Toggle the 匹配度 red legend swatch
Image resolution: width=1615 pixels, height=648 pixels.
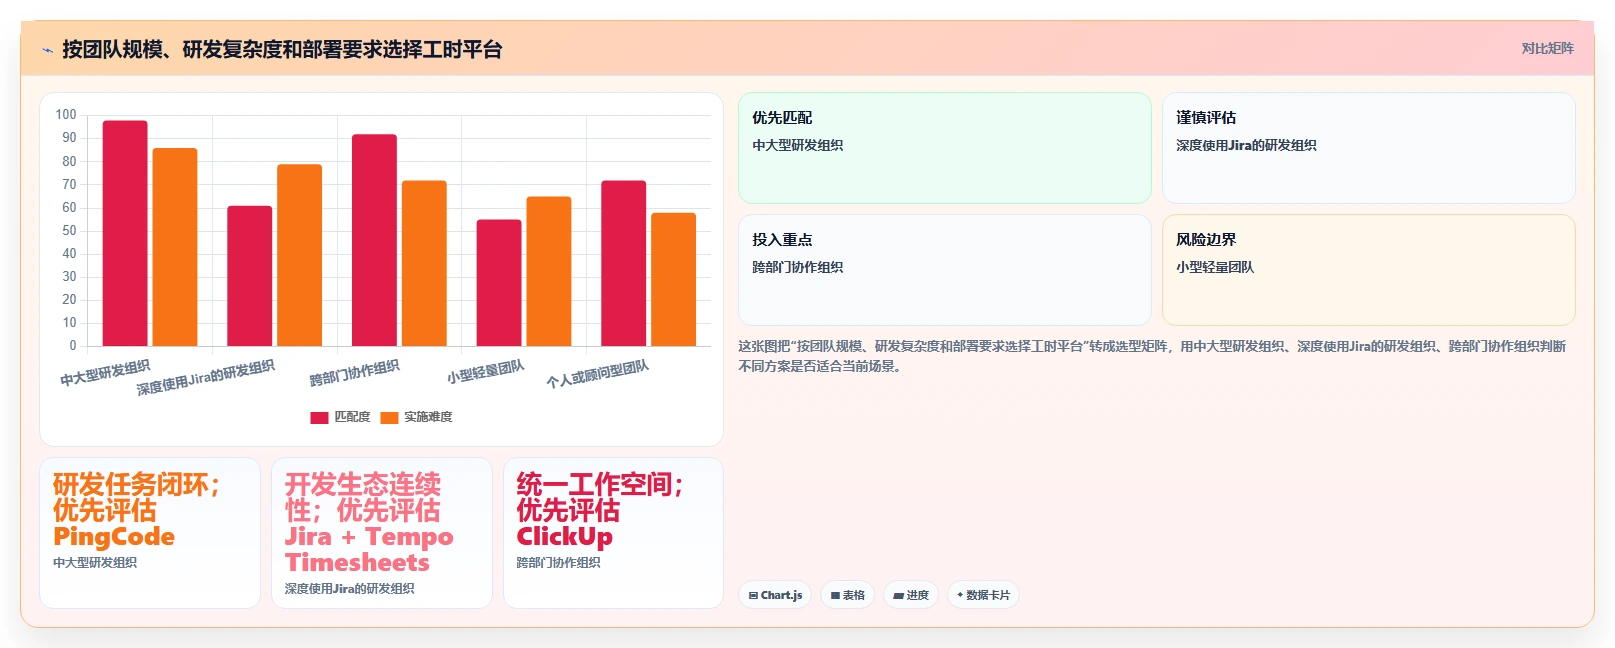coord(319,417)
